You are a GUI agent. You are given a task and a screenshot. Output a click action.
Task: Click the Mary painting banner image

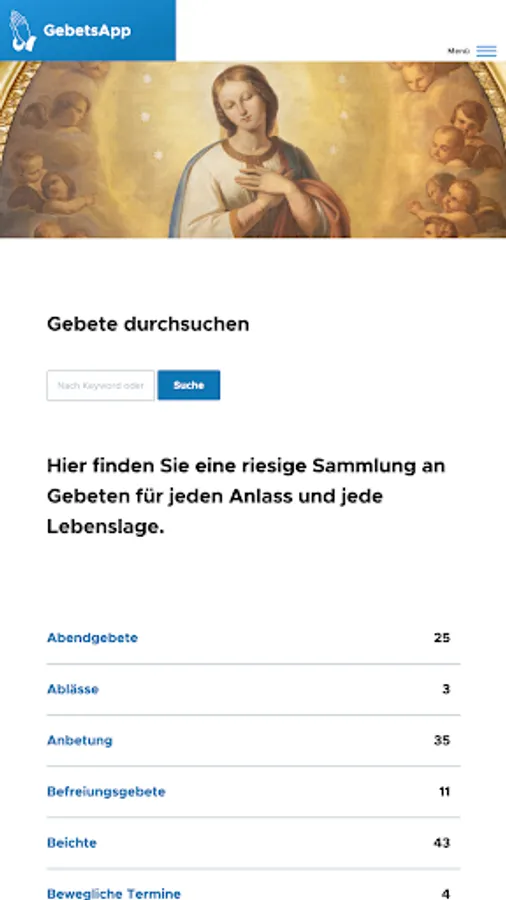253,149
